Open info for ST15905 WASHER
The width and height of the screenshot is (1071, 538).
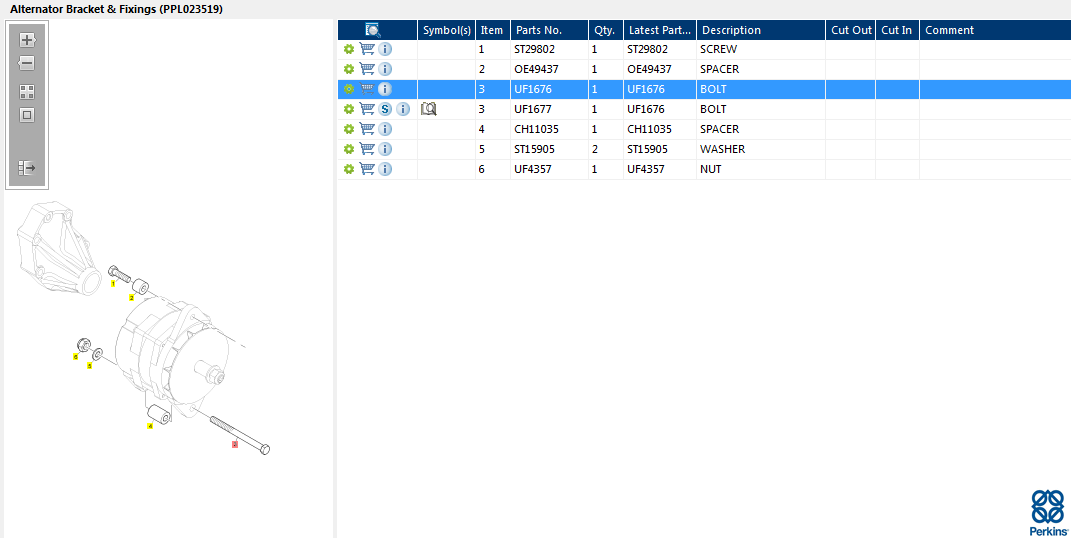385,149
